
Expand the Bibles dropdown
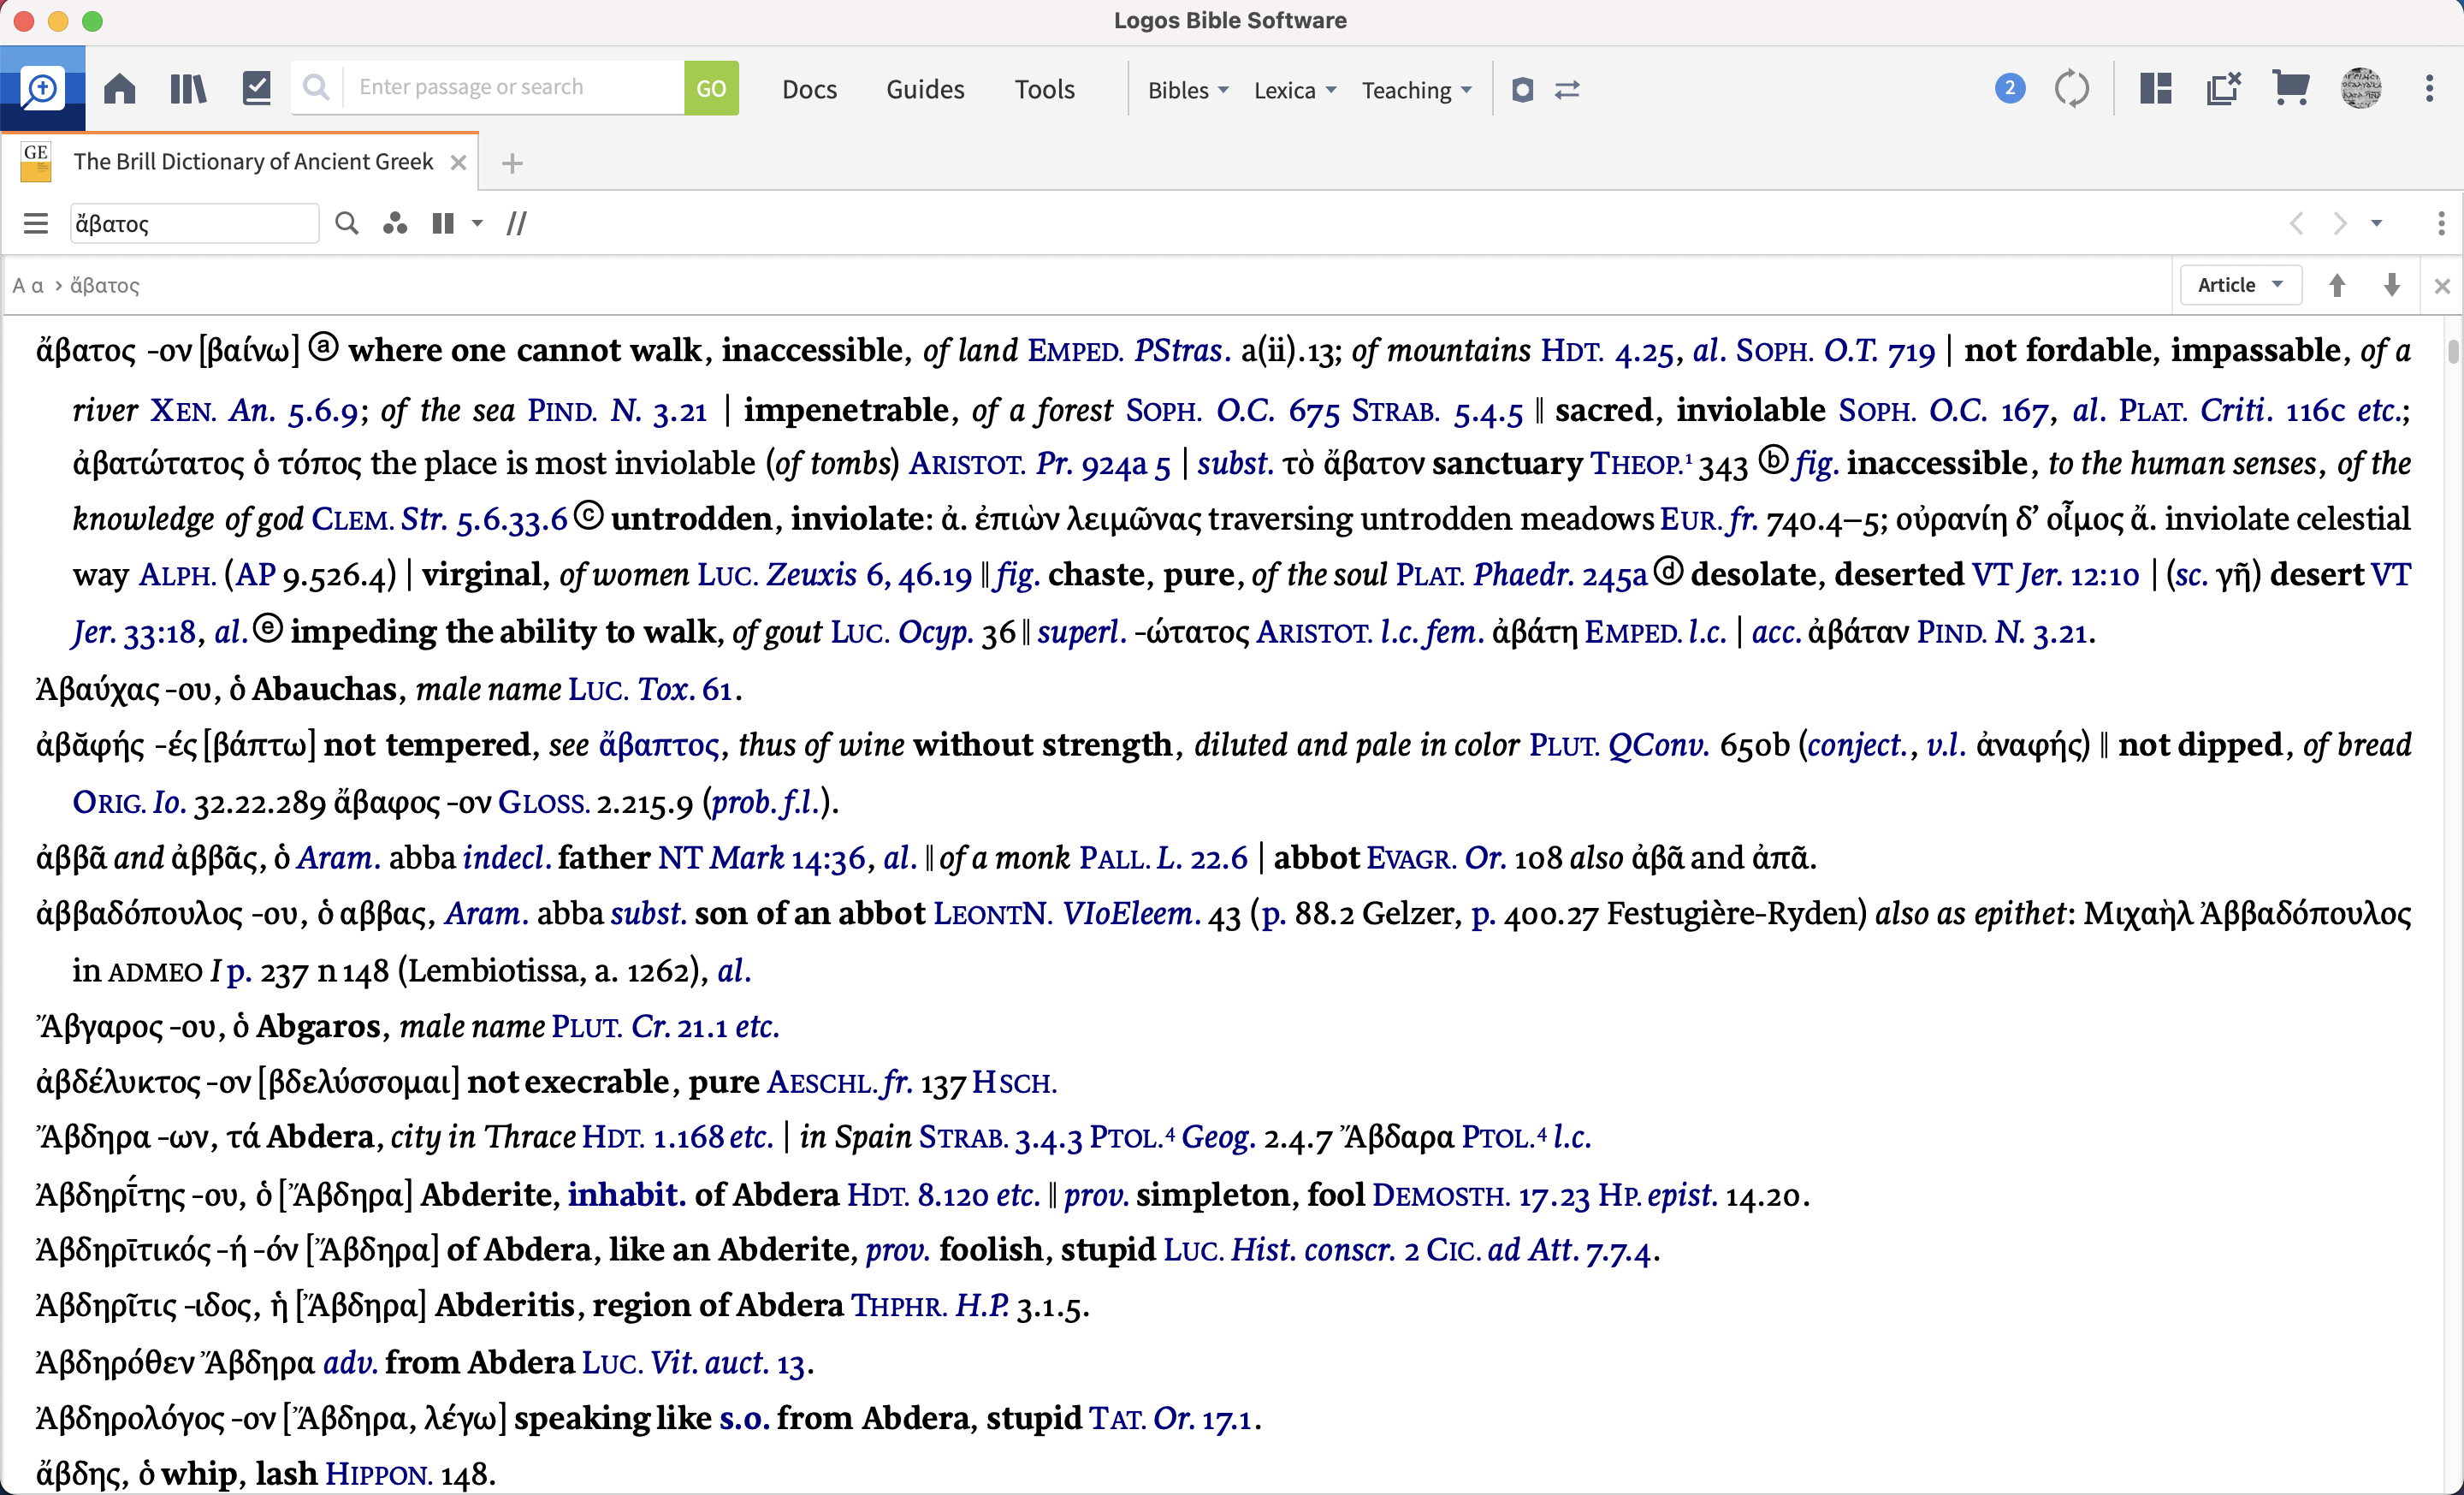coord(1187,90)
